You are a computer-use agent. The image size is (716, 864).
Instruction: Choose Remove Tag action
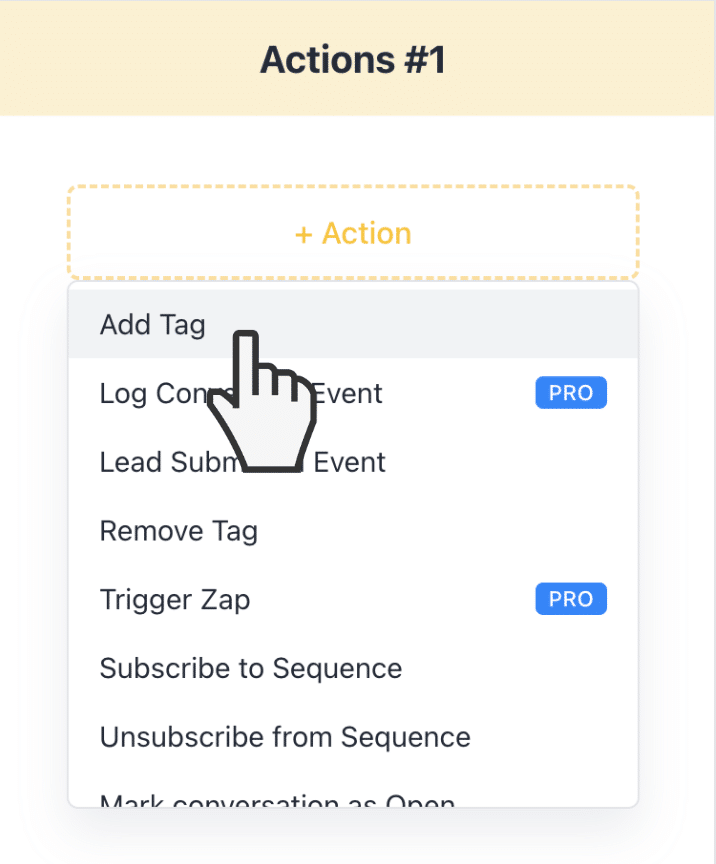[x=353, y=531]
